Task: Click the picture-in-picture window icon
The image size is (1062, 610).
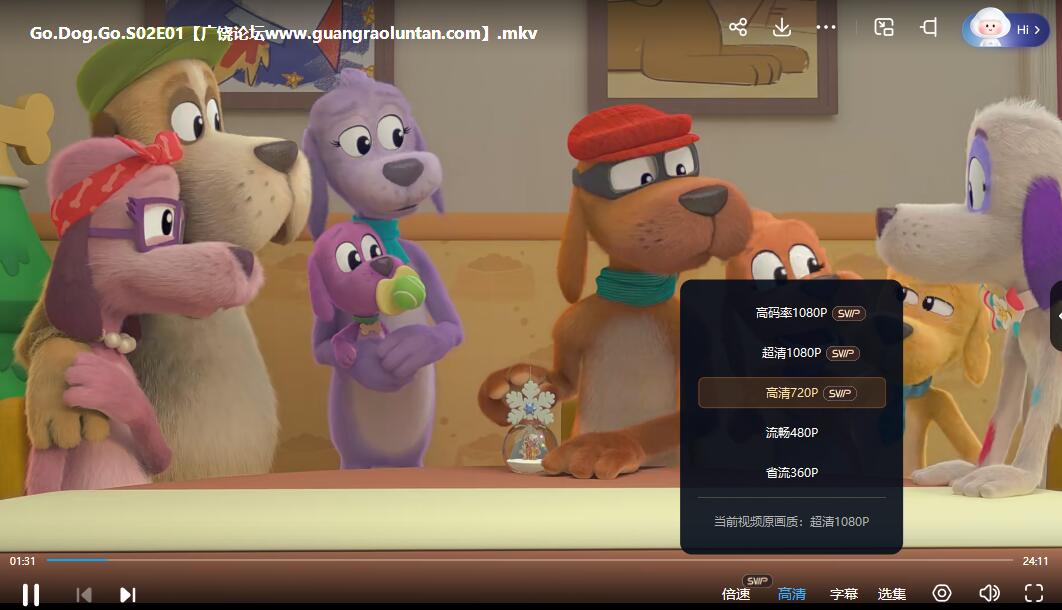Action: point(884,27)
